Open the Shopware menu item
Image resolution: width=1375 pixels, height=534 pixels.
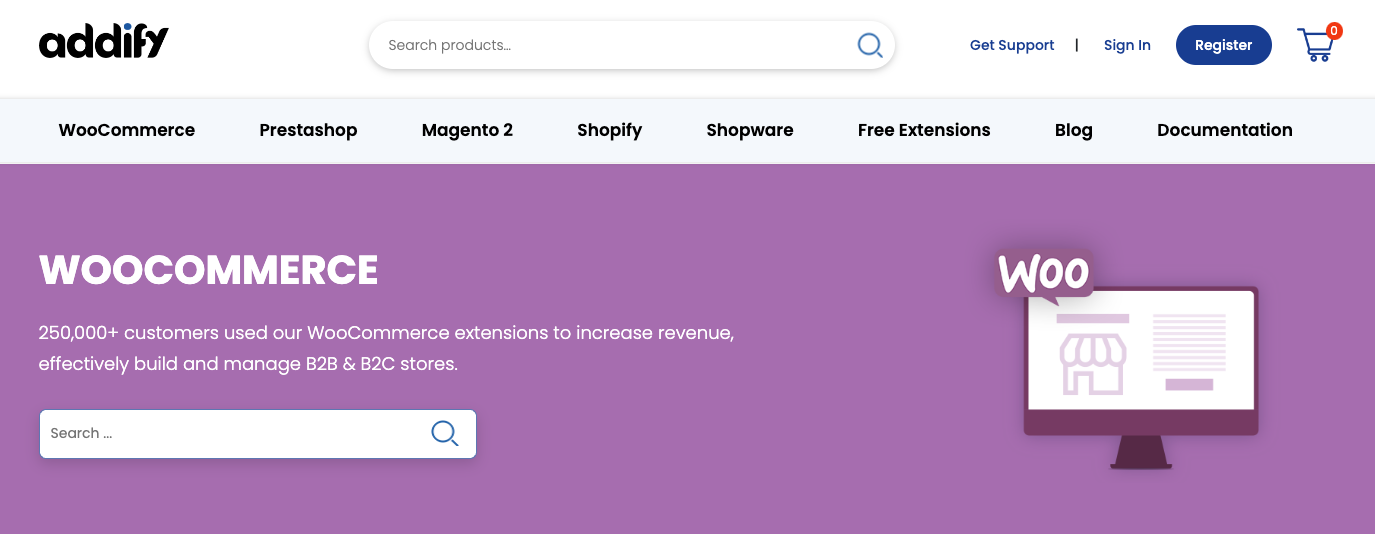pyautogui.click(x=750, y=130)
